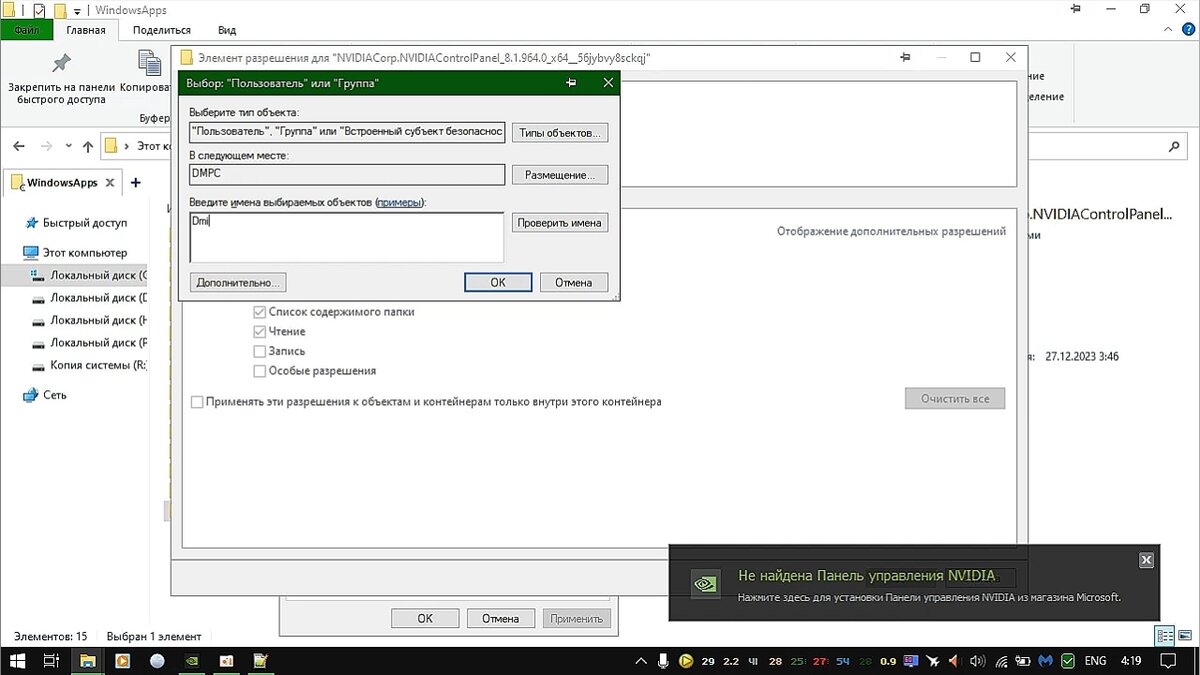
Task: Click the Применить button
Action: [577, 618]
